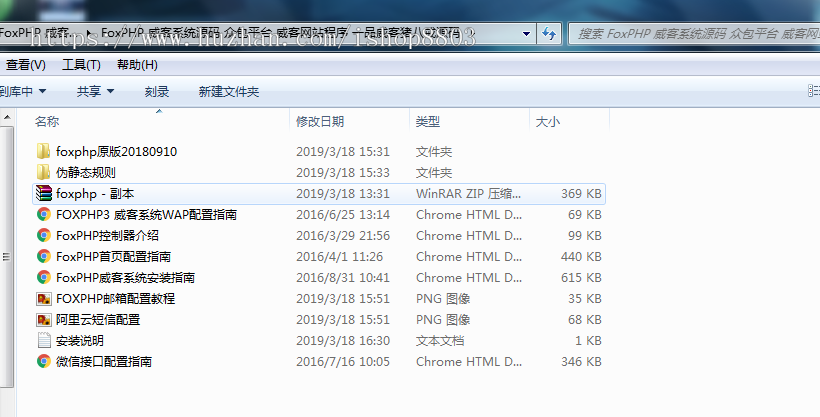Select file name 阿里云短信配置

pyautogui.click(x=98, y=320)
